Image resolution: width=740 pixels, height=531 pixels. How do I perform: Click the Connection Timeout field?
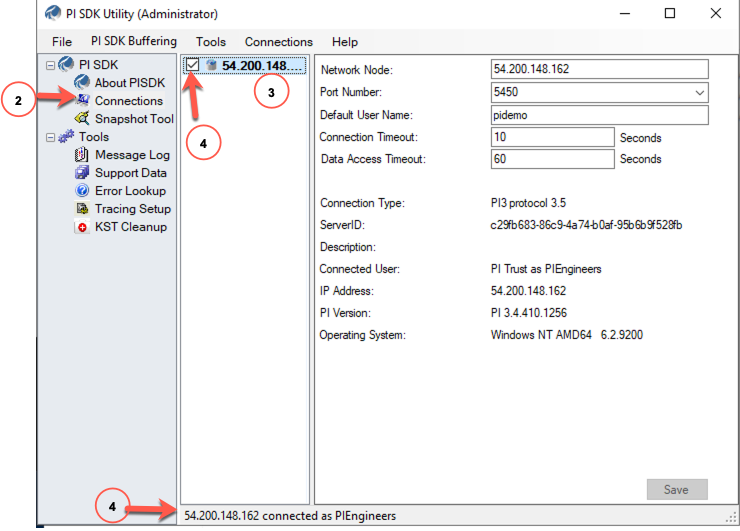[552, 137]
